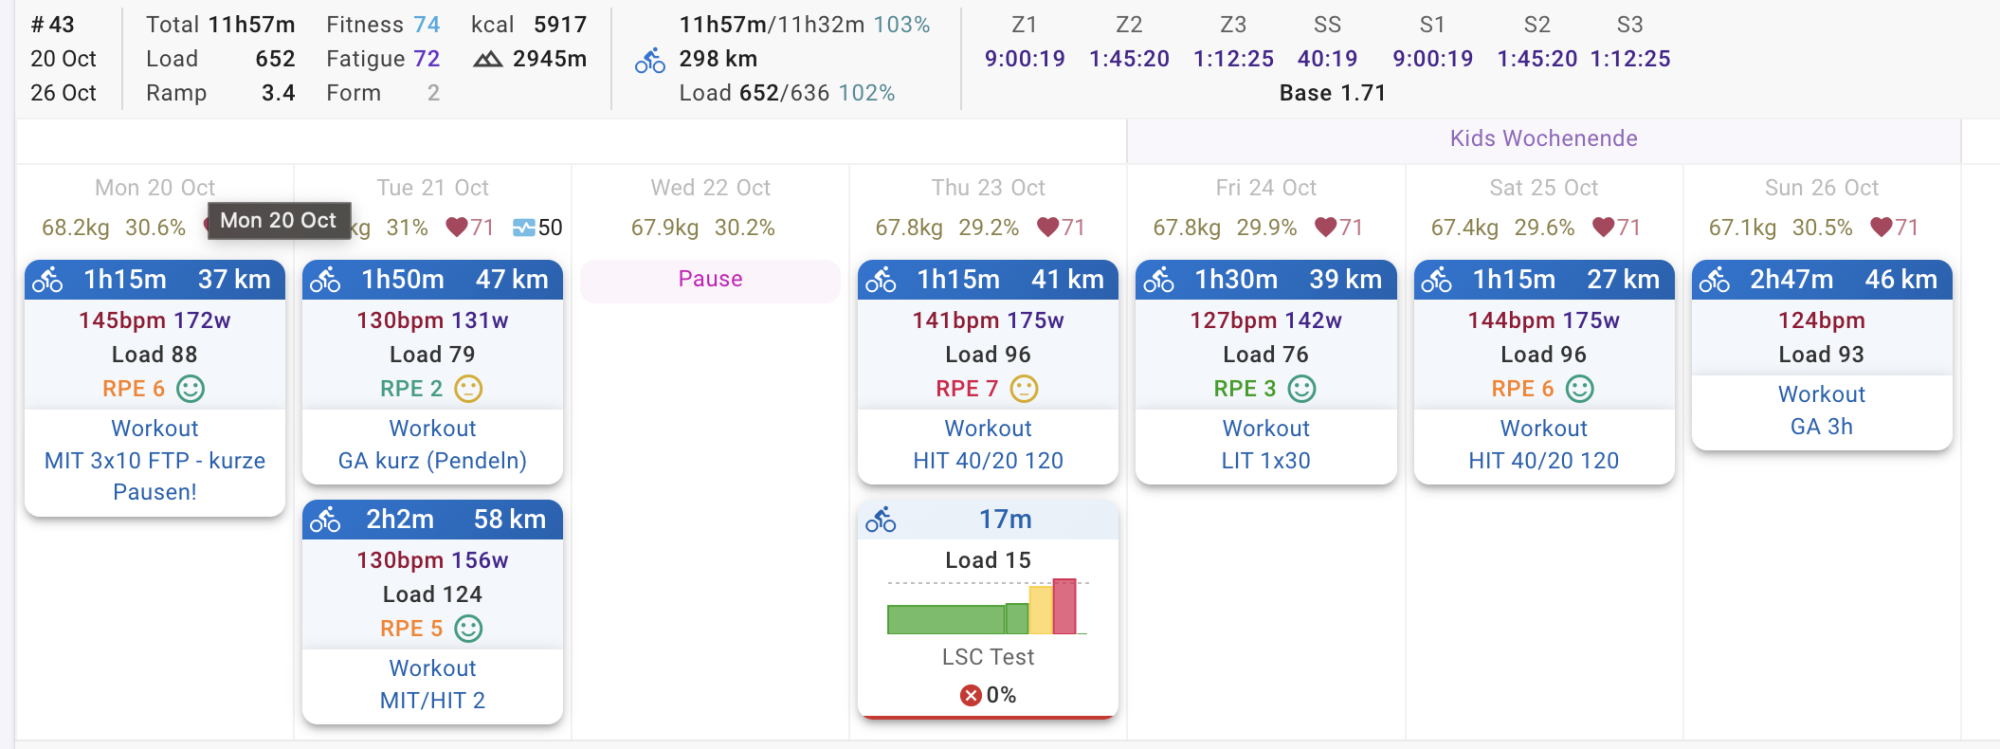Click bike icon on Monday's 1h15m ride
The height and width of the screenshot is (749, 2000).
click(47, 281)
